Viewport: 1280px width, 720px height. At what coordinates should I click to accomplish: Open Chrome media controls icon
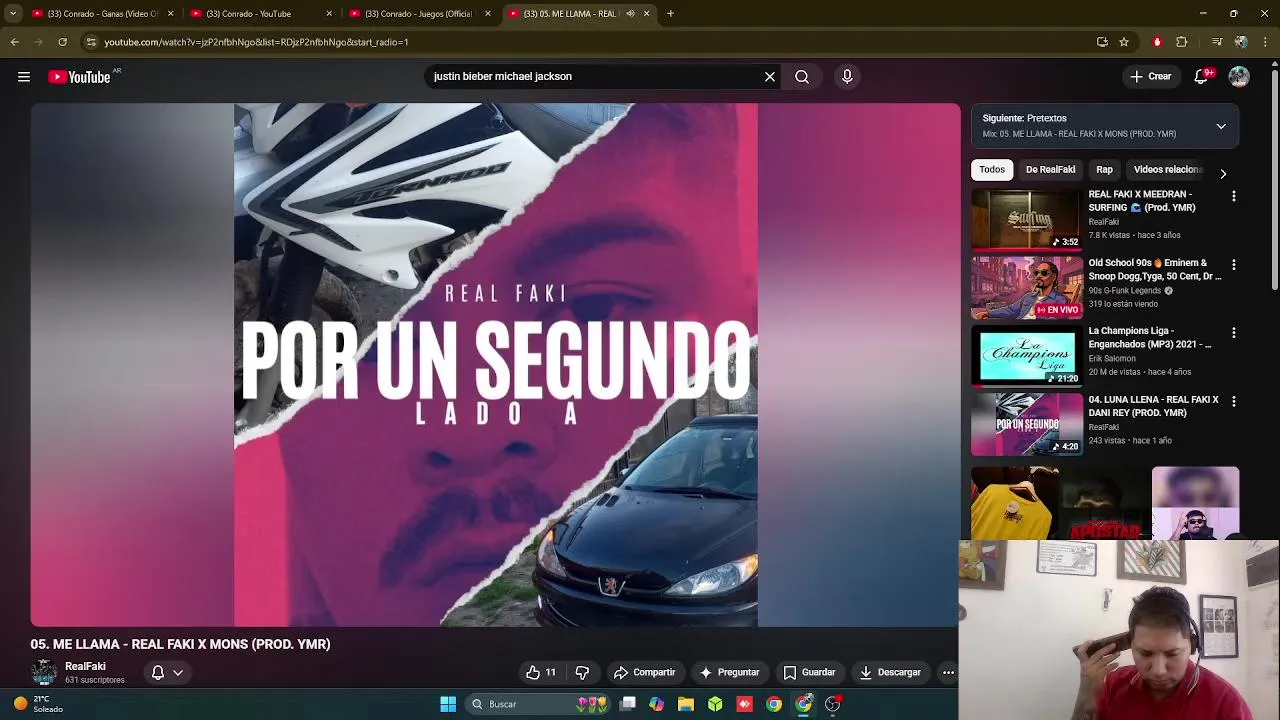1216,42
